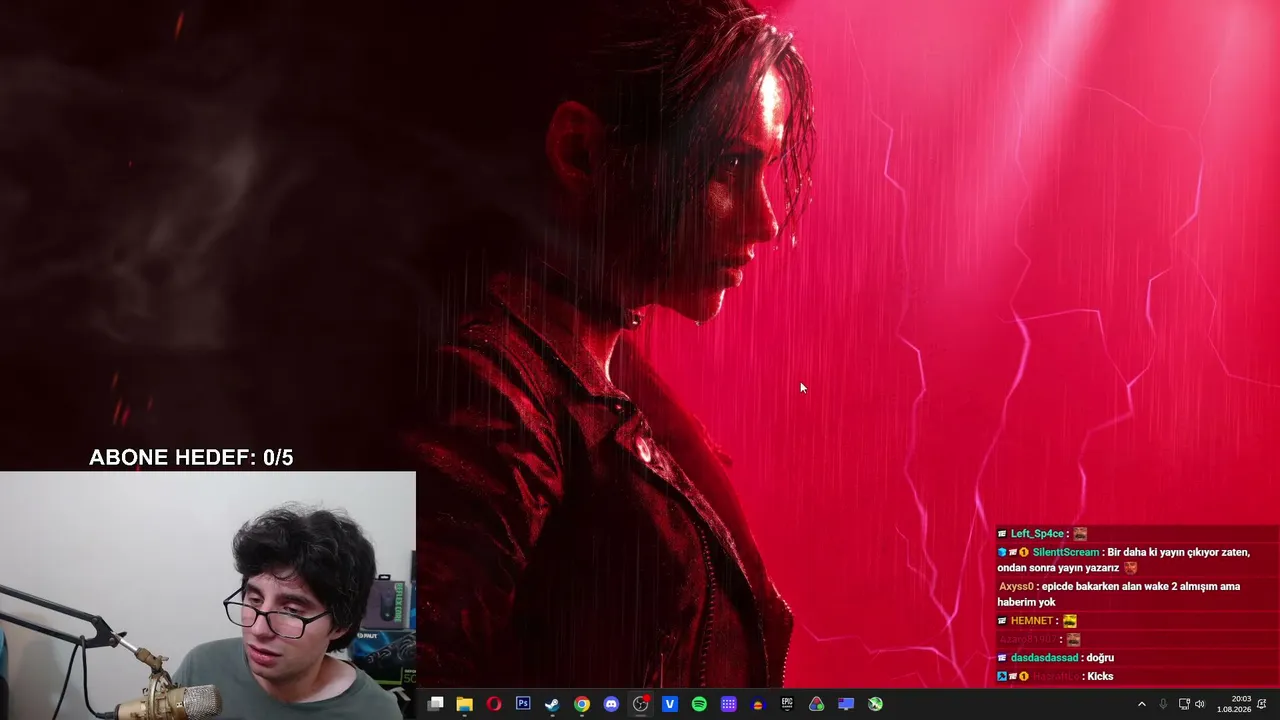
Task: Launch the Epic Games Launcher
Action: coord(787,704)
